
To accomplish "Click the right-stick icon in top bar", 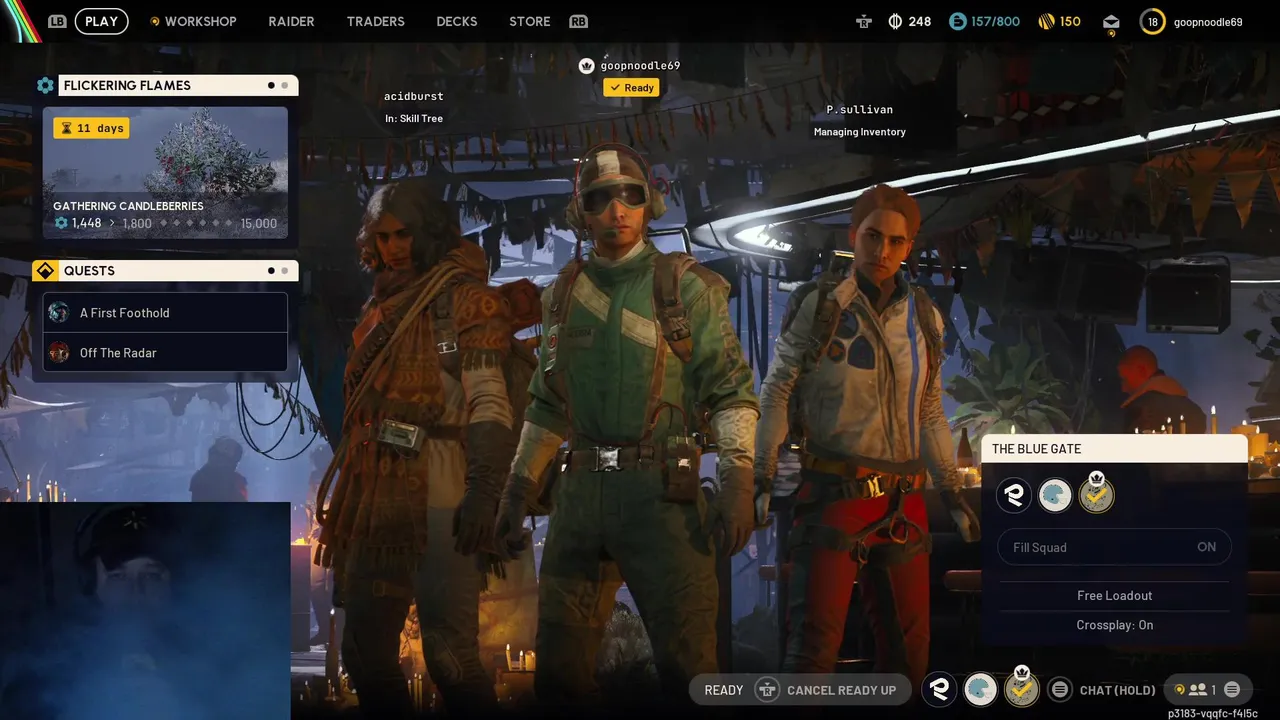I will (864, 21).
